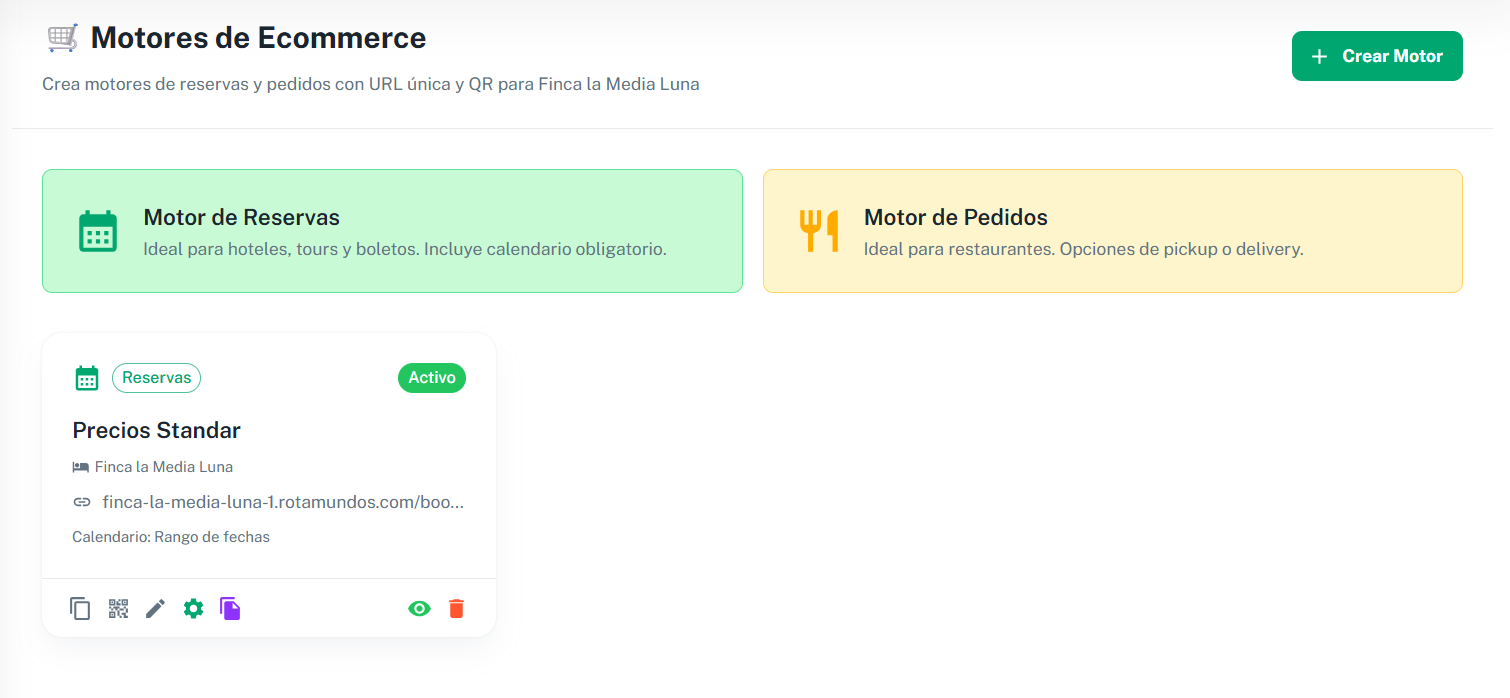Screen dimensions: 1510x698
Task: Copy the booking engine URL icon
Action: (80, 608)
